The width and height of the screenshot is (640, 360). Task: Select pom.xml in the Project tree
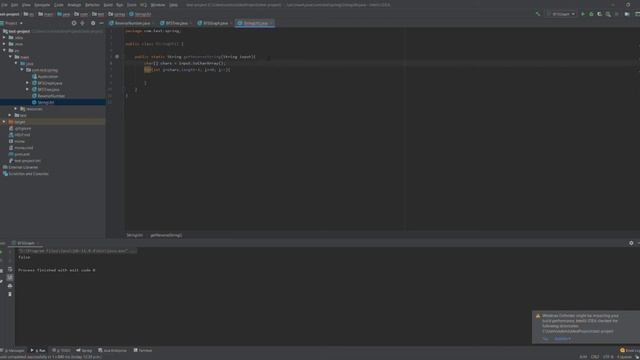pyautogui.click(x=22, y=154)
